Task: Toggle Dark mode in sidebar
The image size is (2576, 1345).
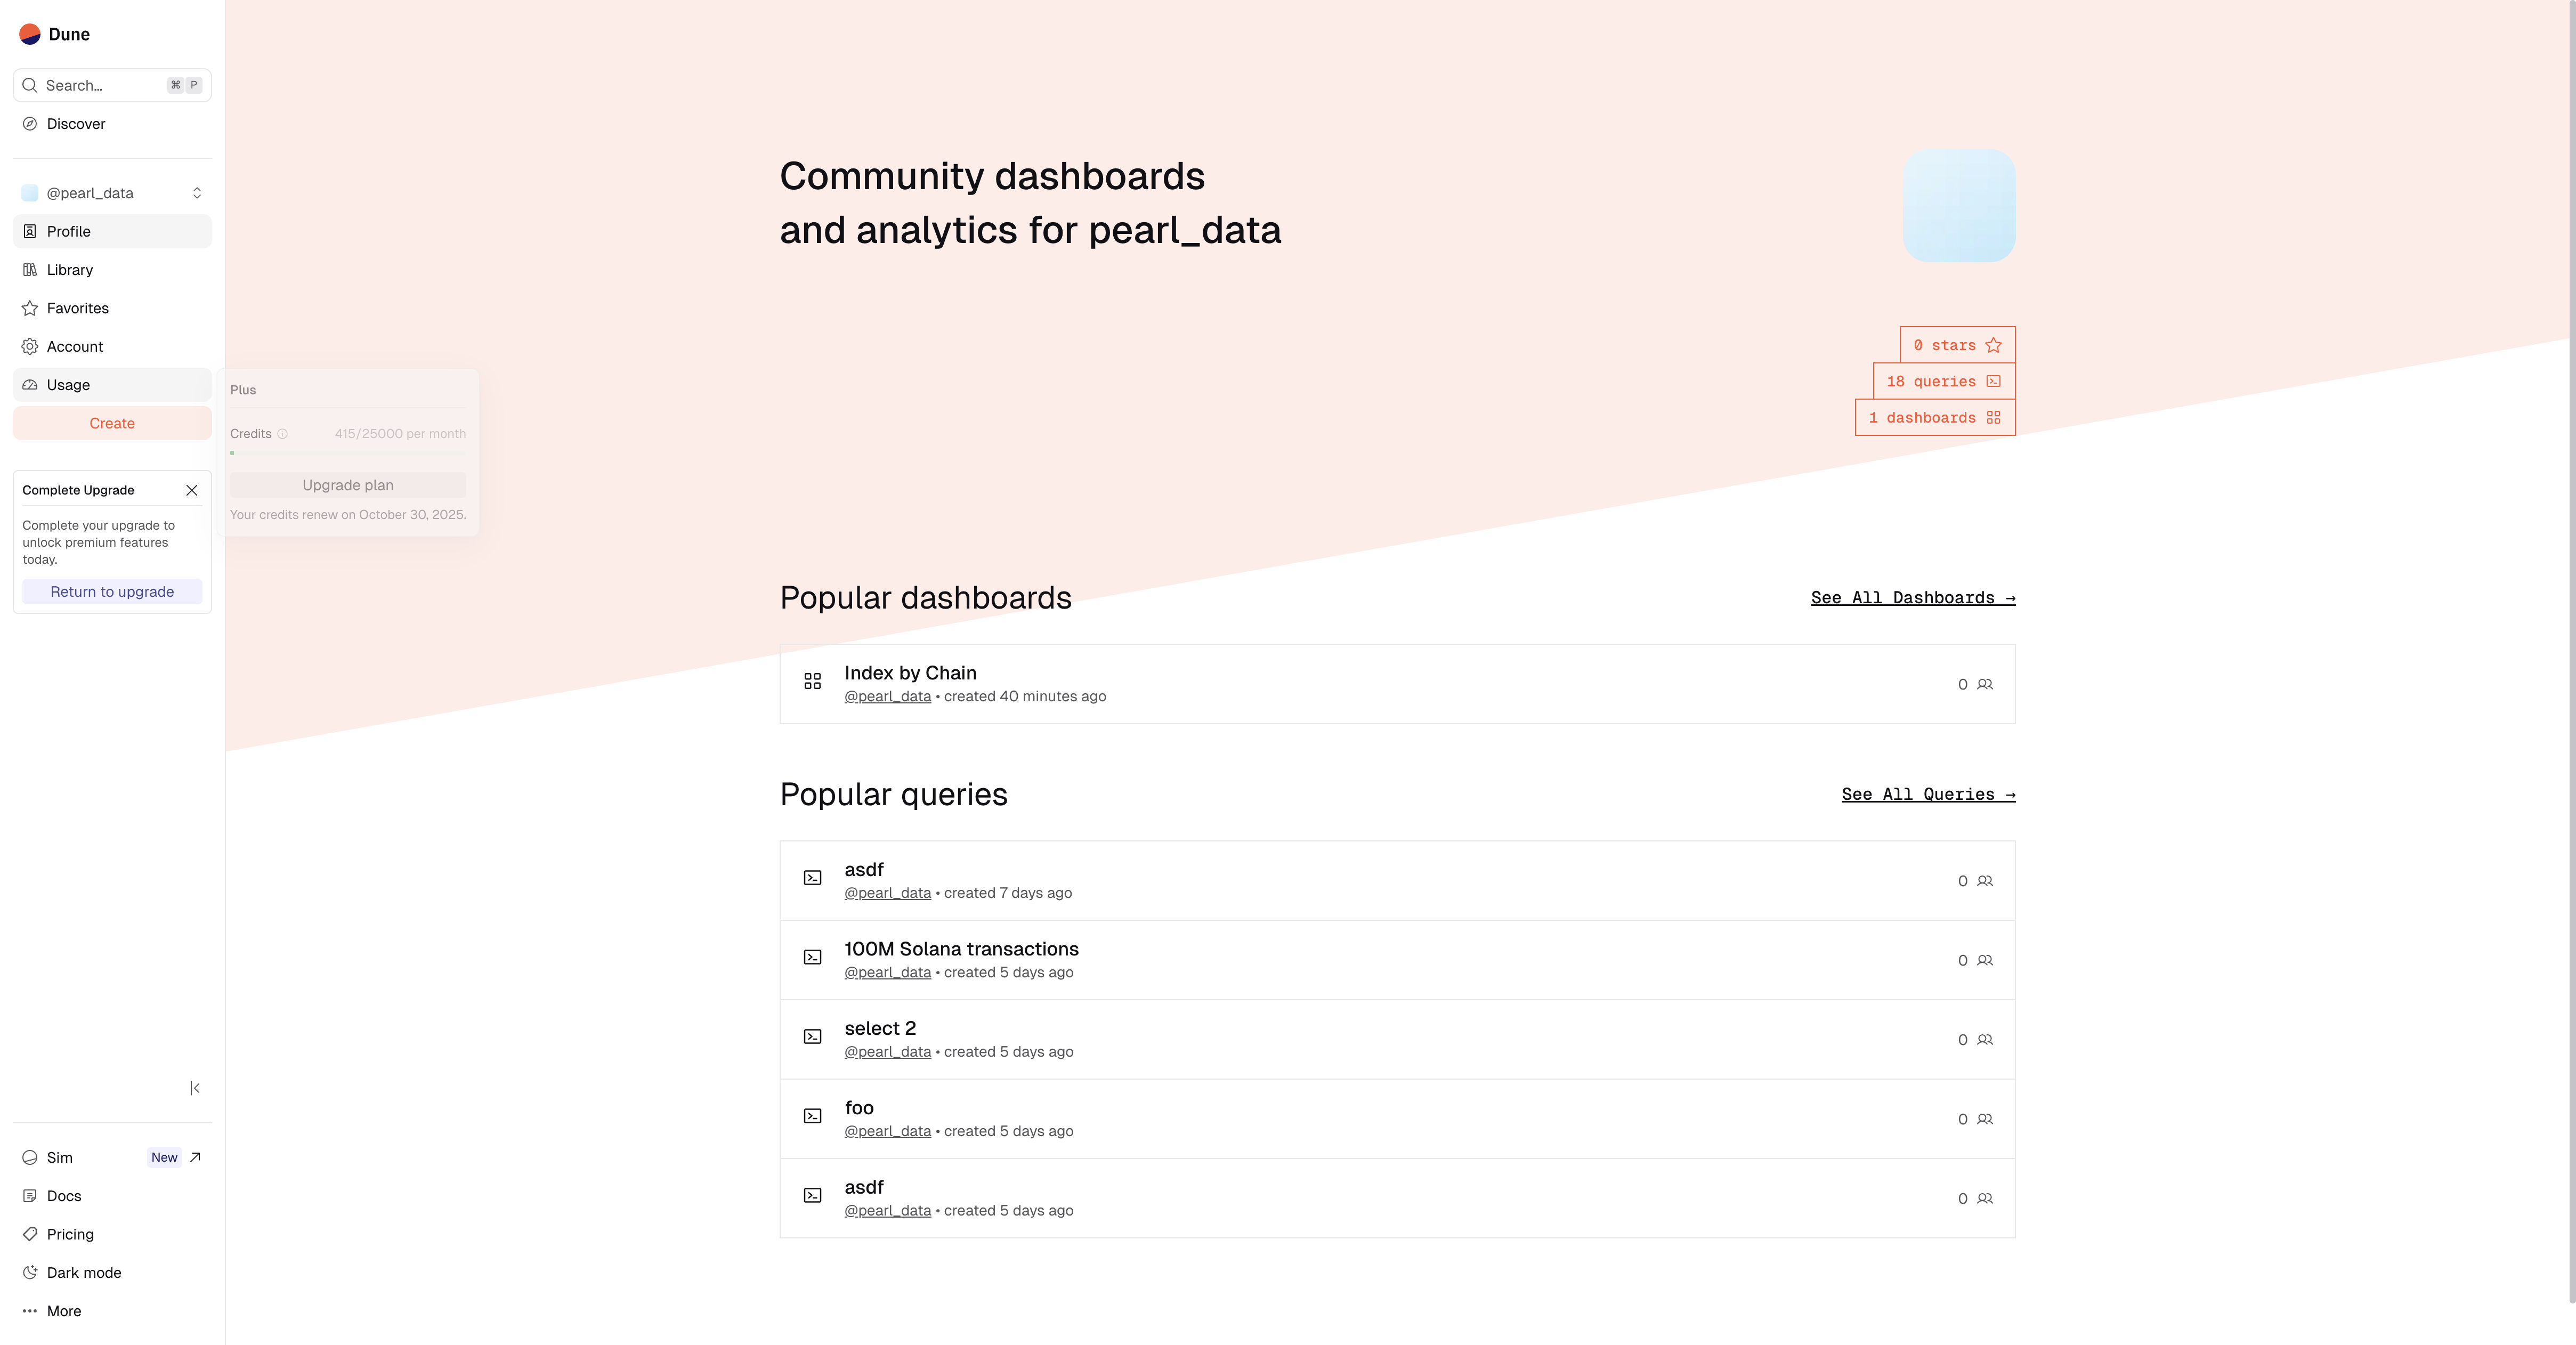Action: pos(84,1272)
